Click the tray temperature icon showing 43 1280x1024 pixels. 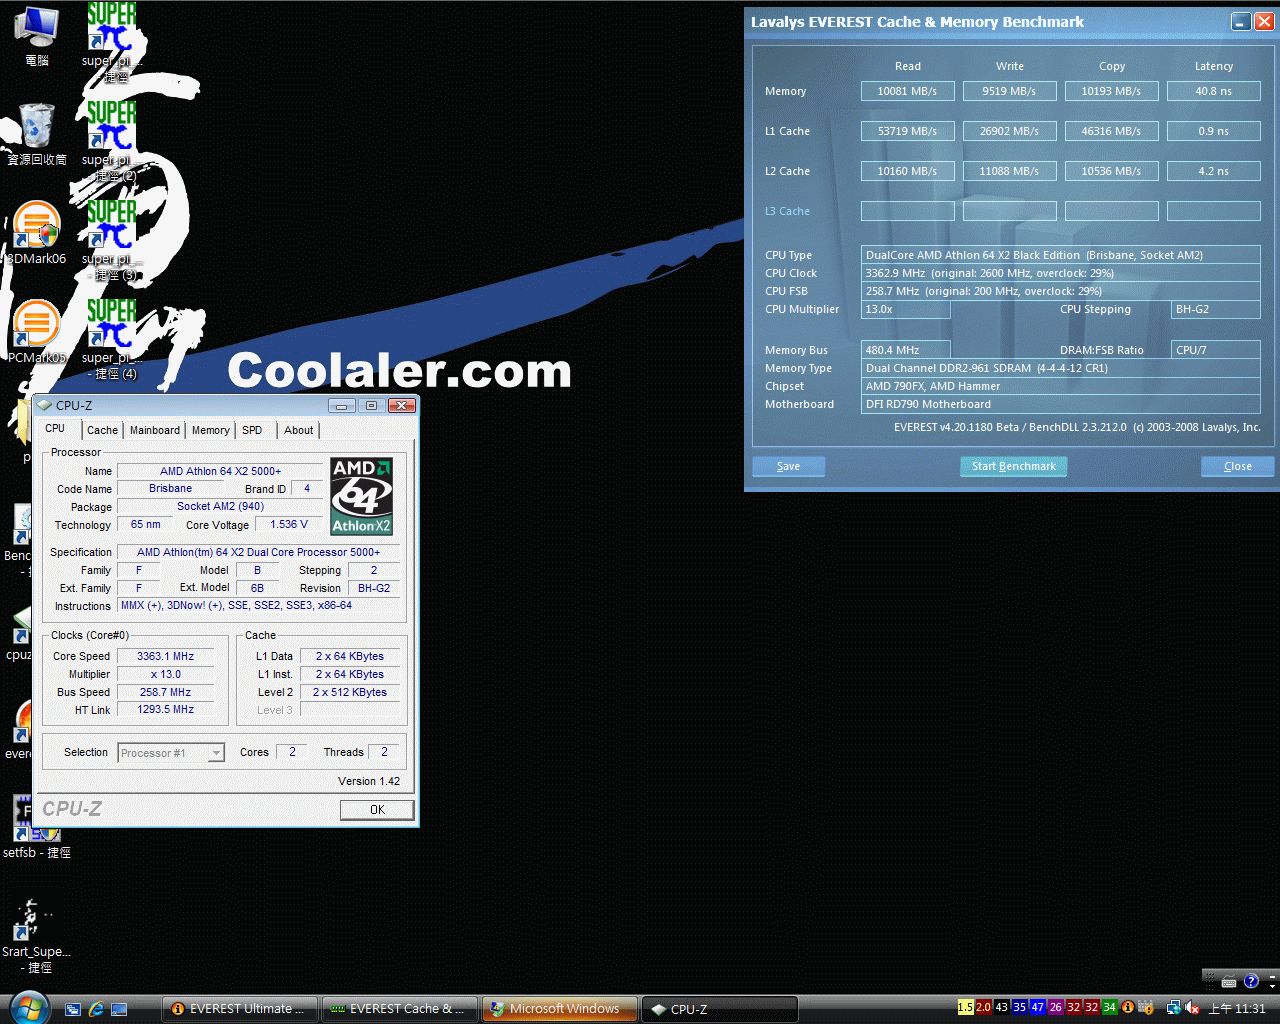tap(1001, 1007)
